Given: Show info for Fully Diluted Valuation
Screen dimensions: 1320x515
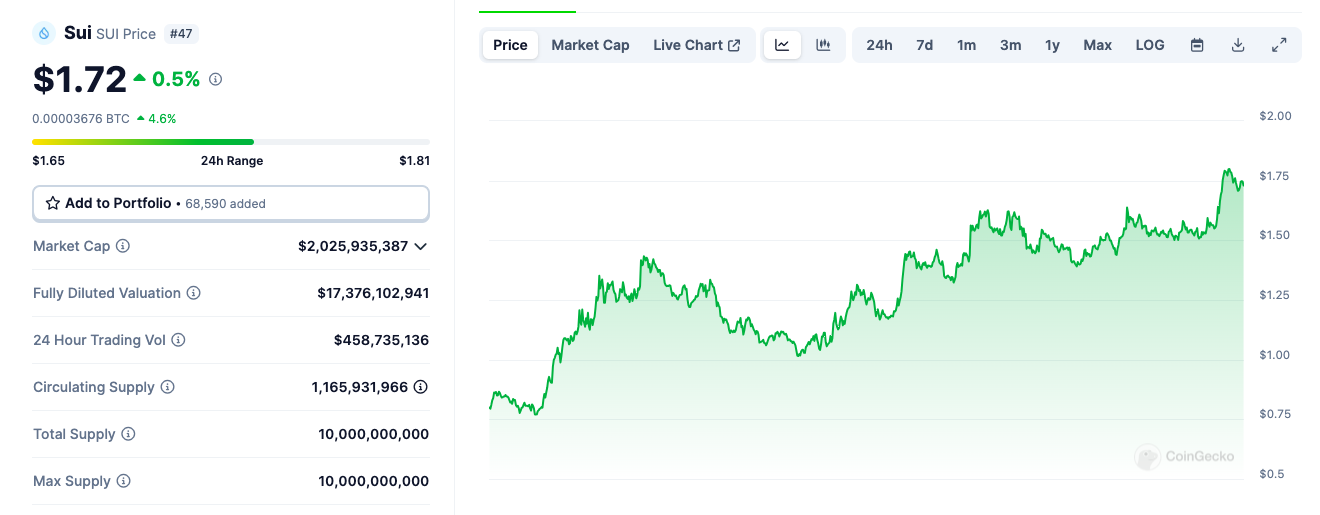Looking at the screenshot, I should click(194, 293).
